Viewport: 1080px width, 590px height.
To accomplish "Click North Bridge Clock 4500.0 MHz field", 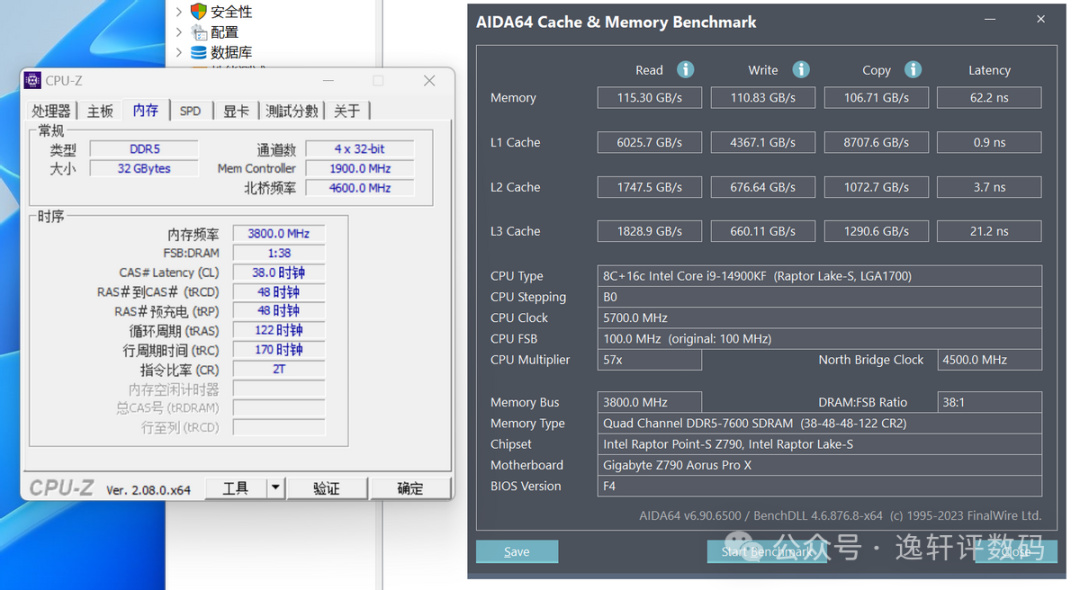I will (x=990, y=359).
